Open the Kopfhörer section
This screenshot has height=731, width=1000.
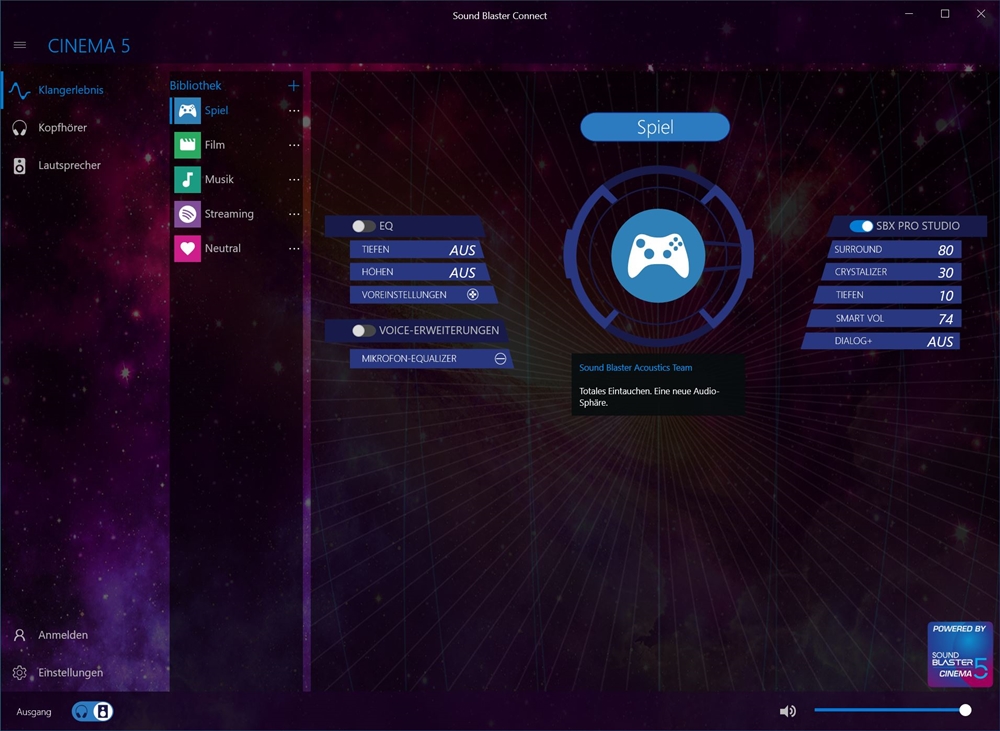click(x=62, y=128)
